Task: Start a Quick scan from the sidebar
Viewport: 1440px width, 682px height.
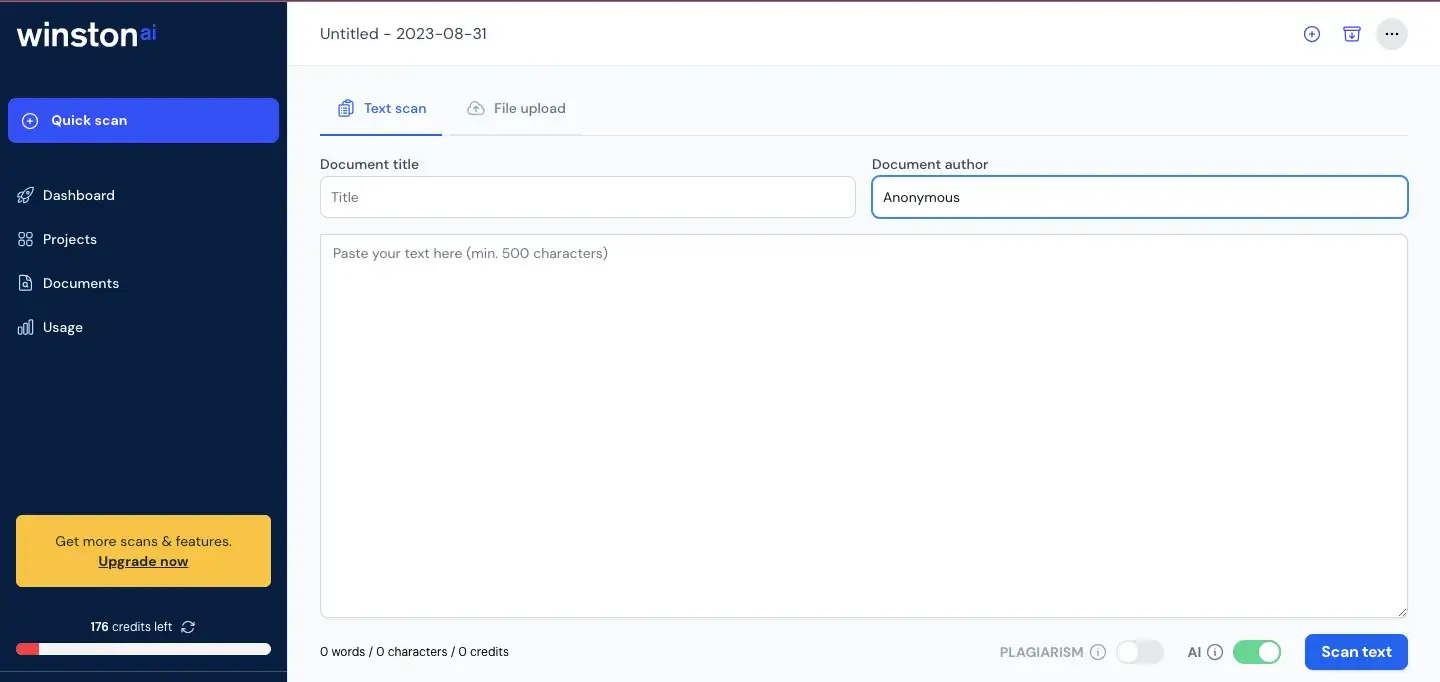Action: pos(143,120)
